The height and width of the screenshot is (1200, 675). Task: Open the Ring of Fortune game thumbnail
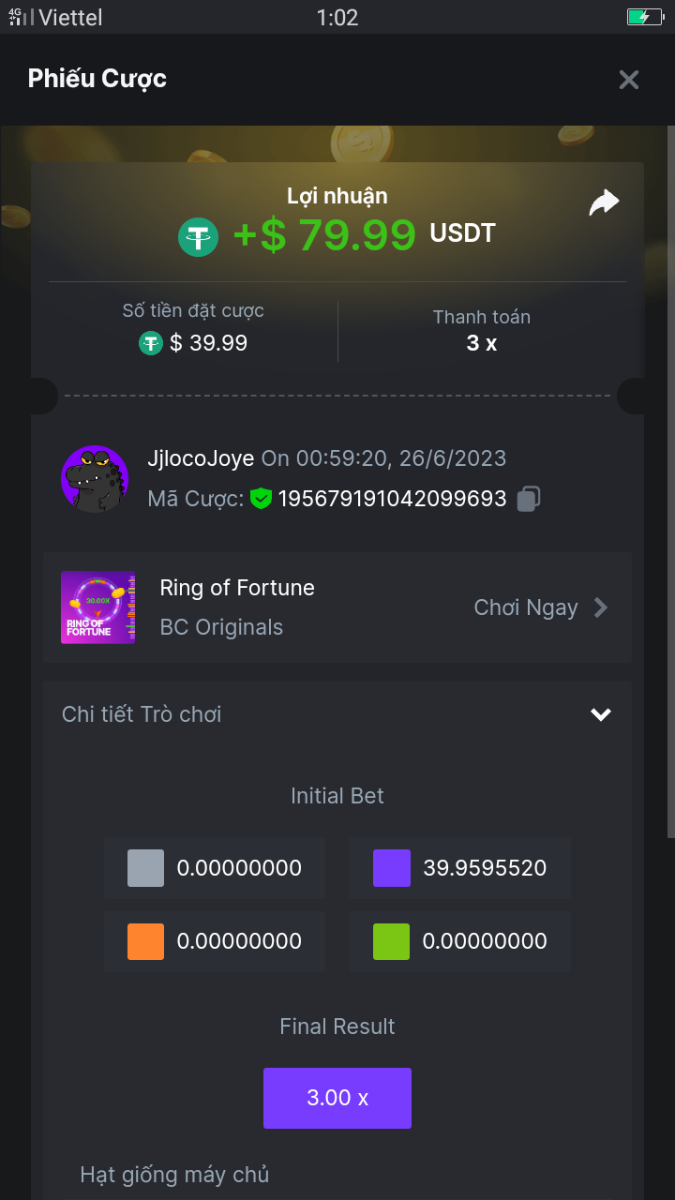coord(98,607)
